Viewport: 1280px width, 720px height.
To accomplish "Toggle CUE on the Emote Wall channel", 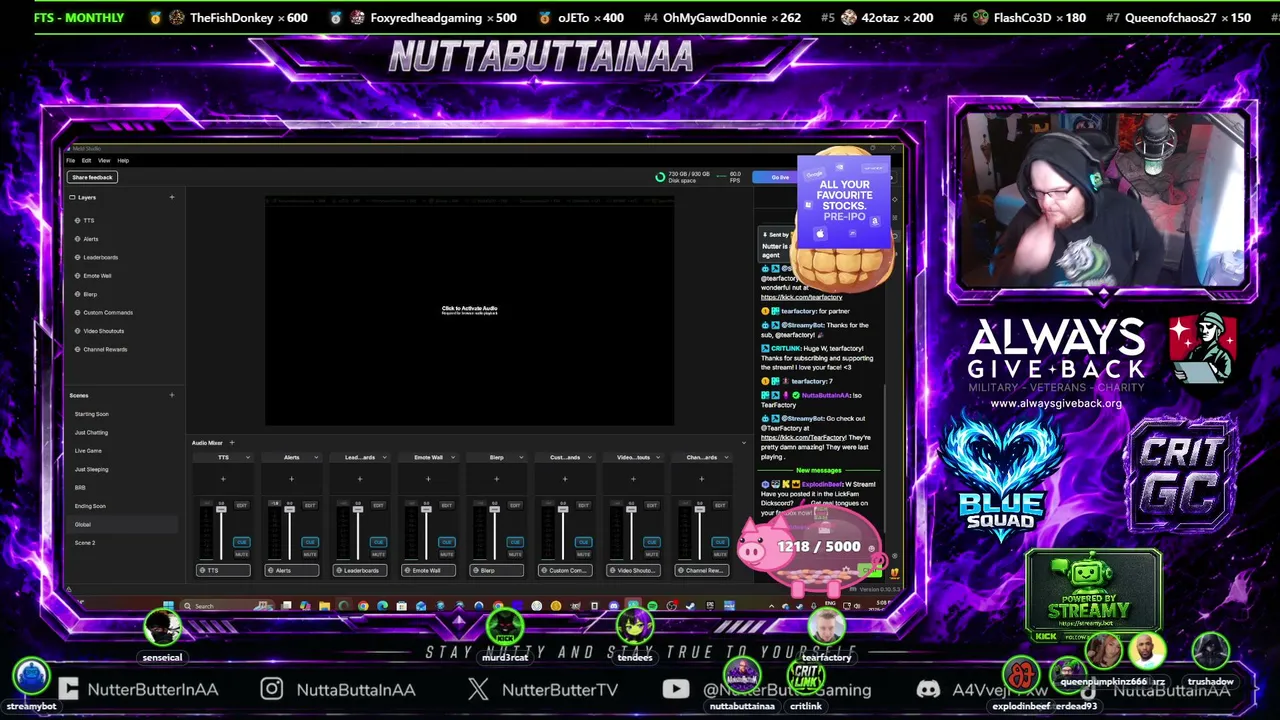I will tap(446, 542).
